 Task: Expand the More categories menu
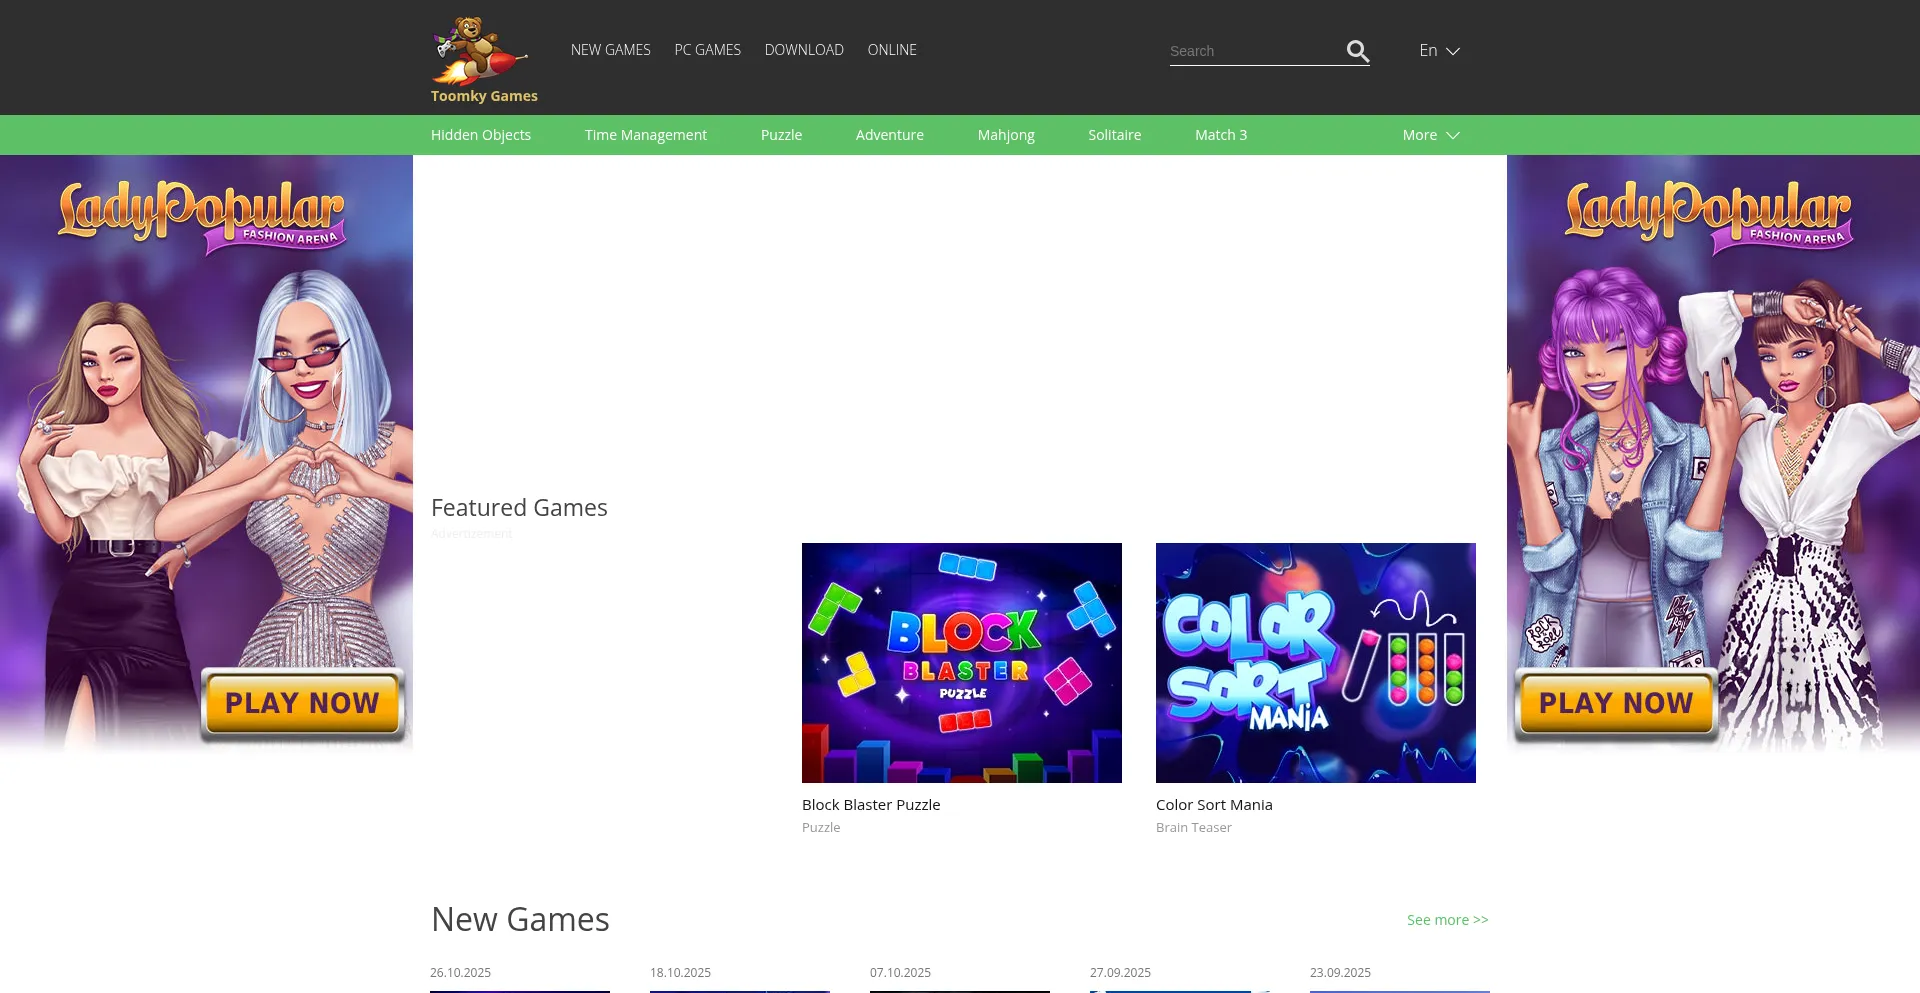(x=1430, y=135)
